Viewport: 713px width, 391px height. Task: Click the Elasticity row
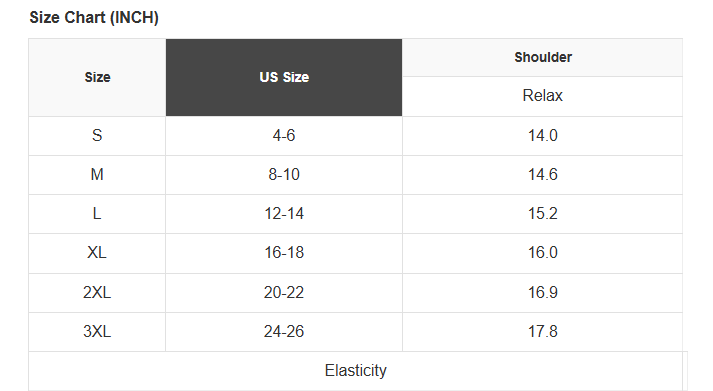(x=356, y=371)
